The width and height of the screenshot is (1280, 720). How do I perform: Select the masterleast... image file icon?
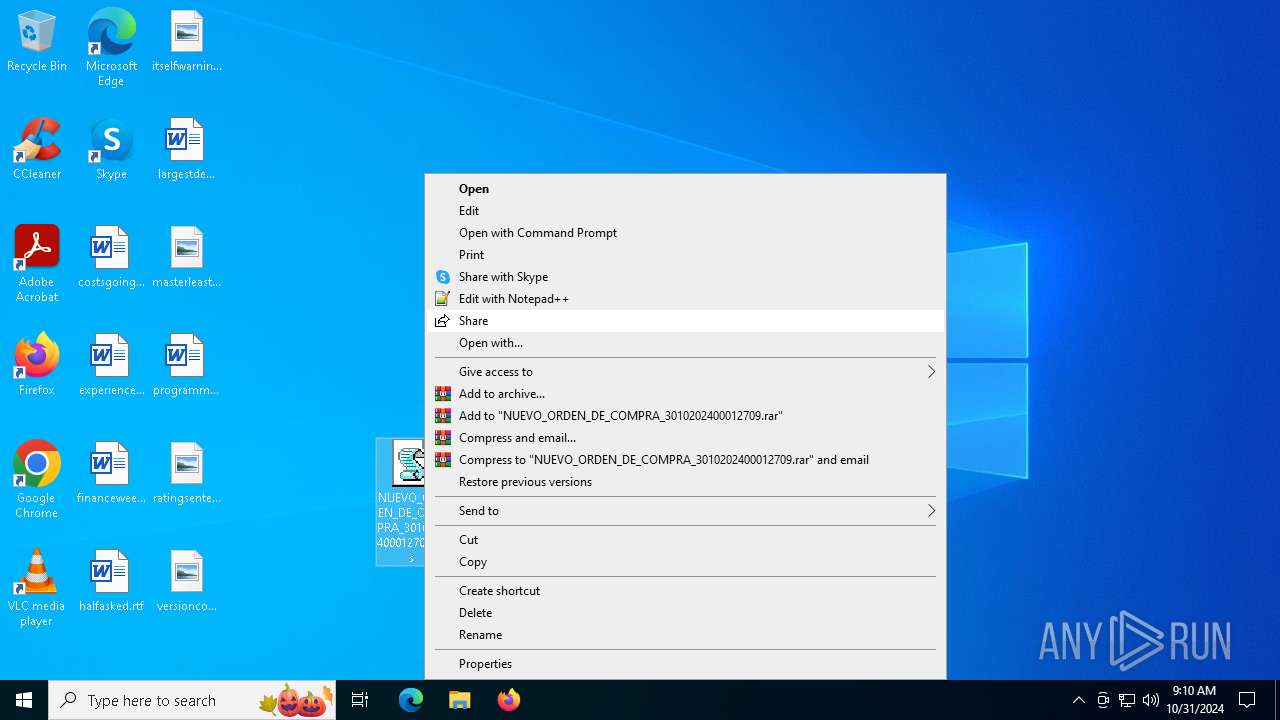186,258
